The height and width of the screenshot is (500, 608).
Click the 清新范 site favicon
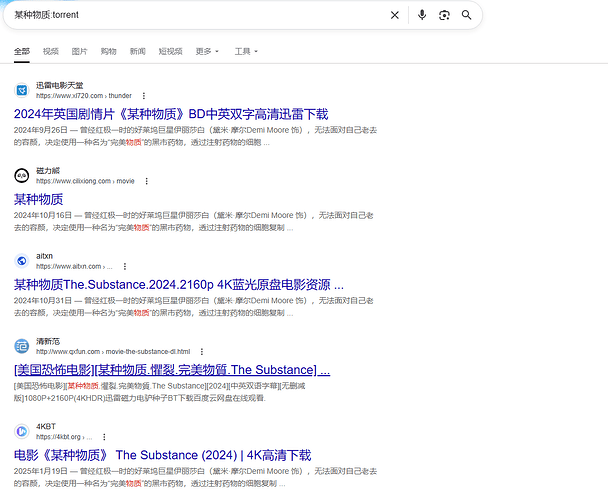[x=22, y=346]
